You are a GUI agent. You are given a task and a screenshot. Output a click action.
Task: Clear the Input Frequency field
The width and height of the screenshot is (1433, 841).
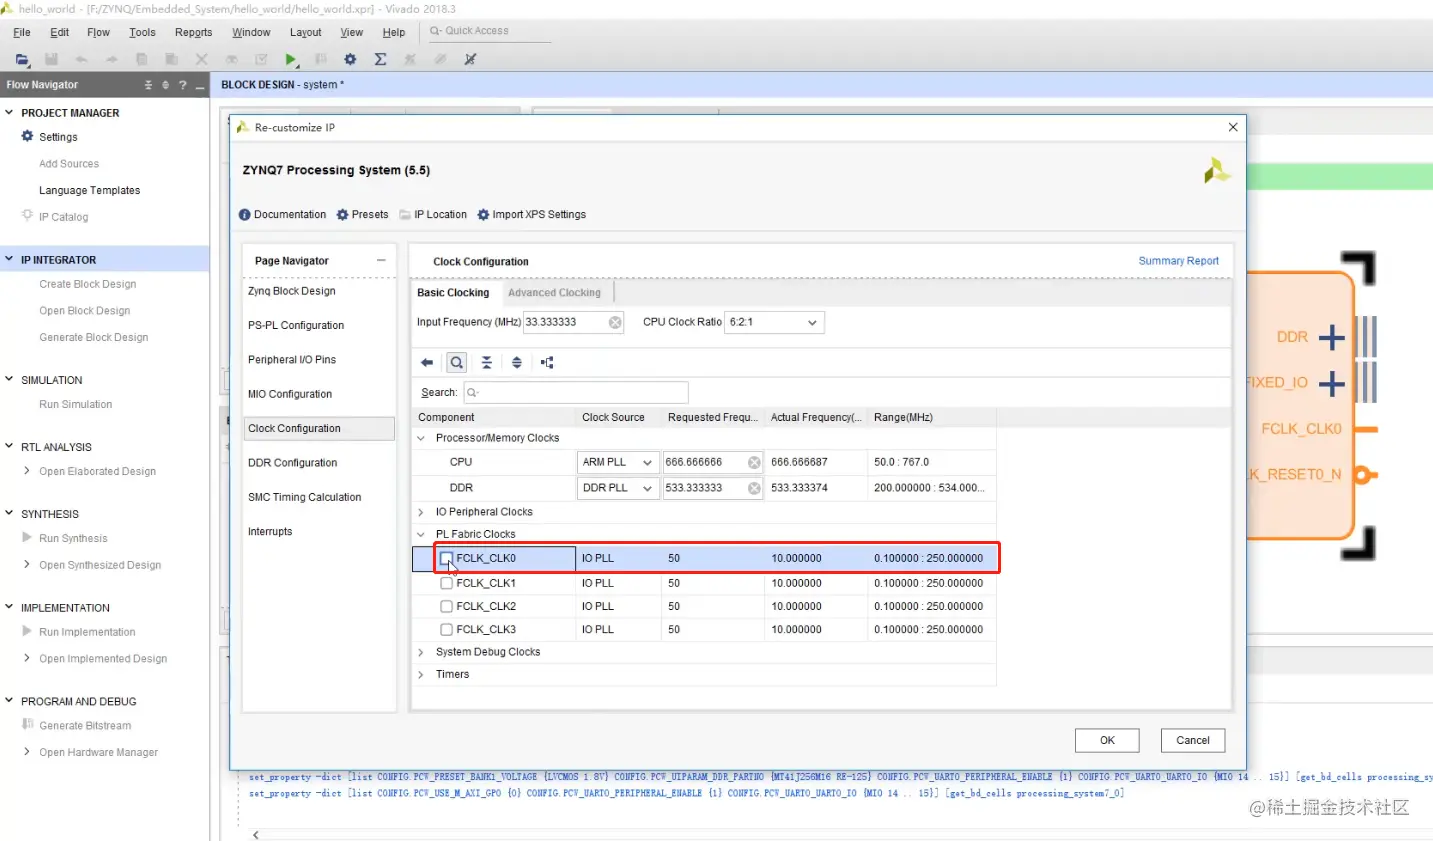615,322
